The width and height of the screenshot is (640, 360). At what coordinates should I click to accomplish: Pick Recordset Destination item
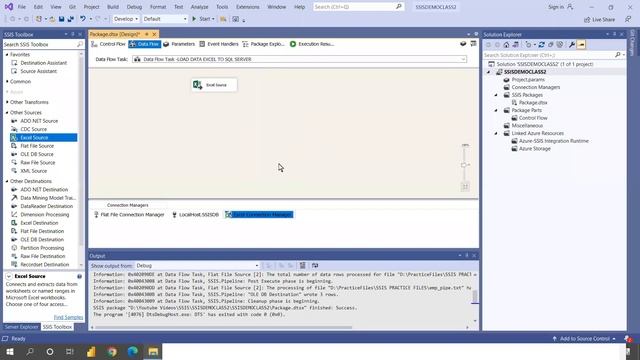pos(44,264)
